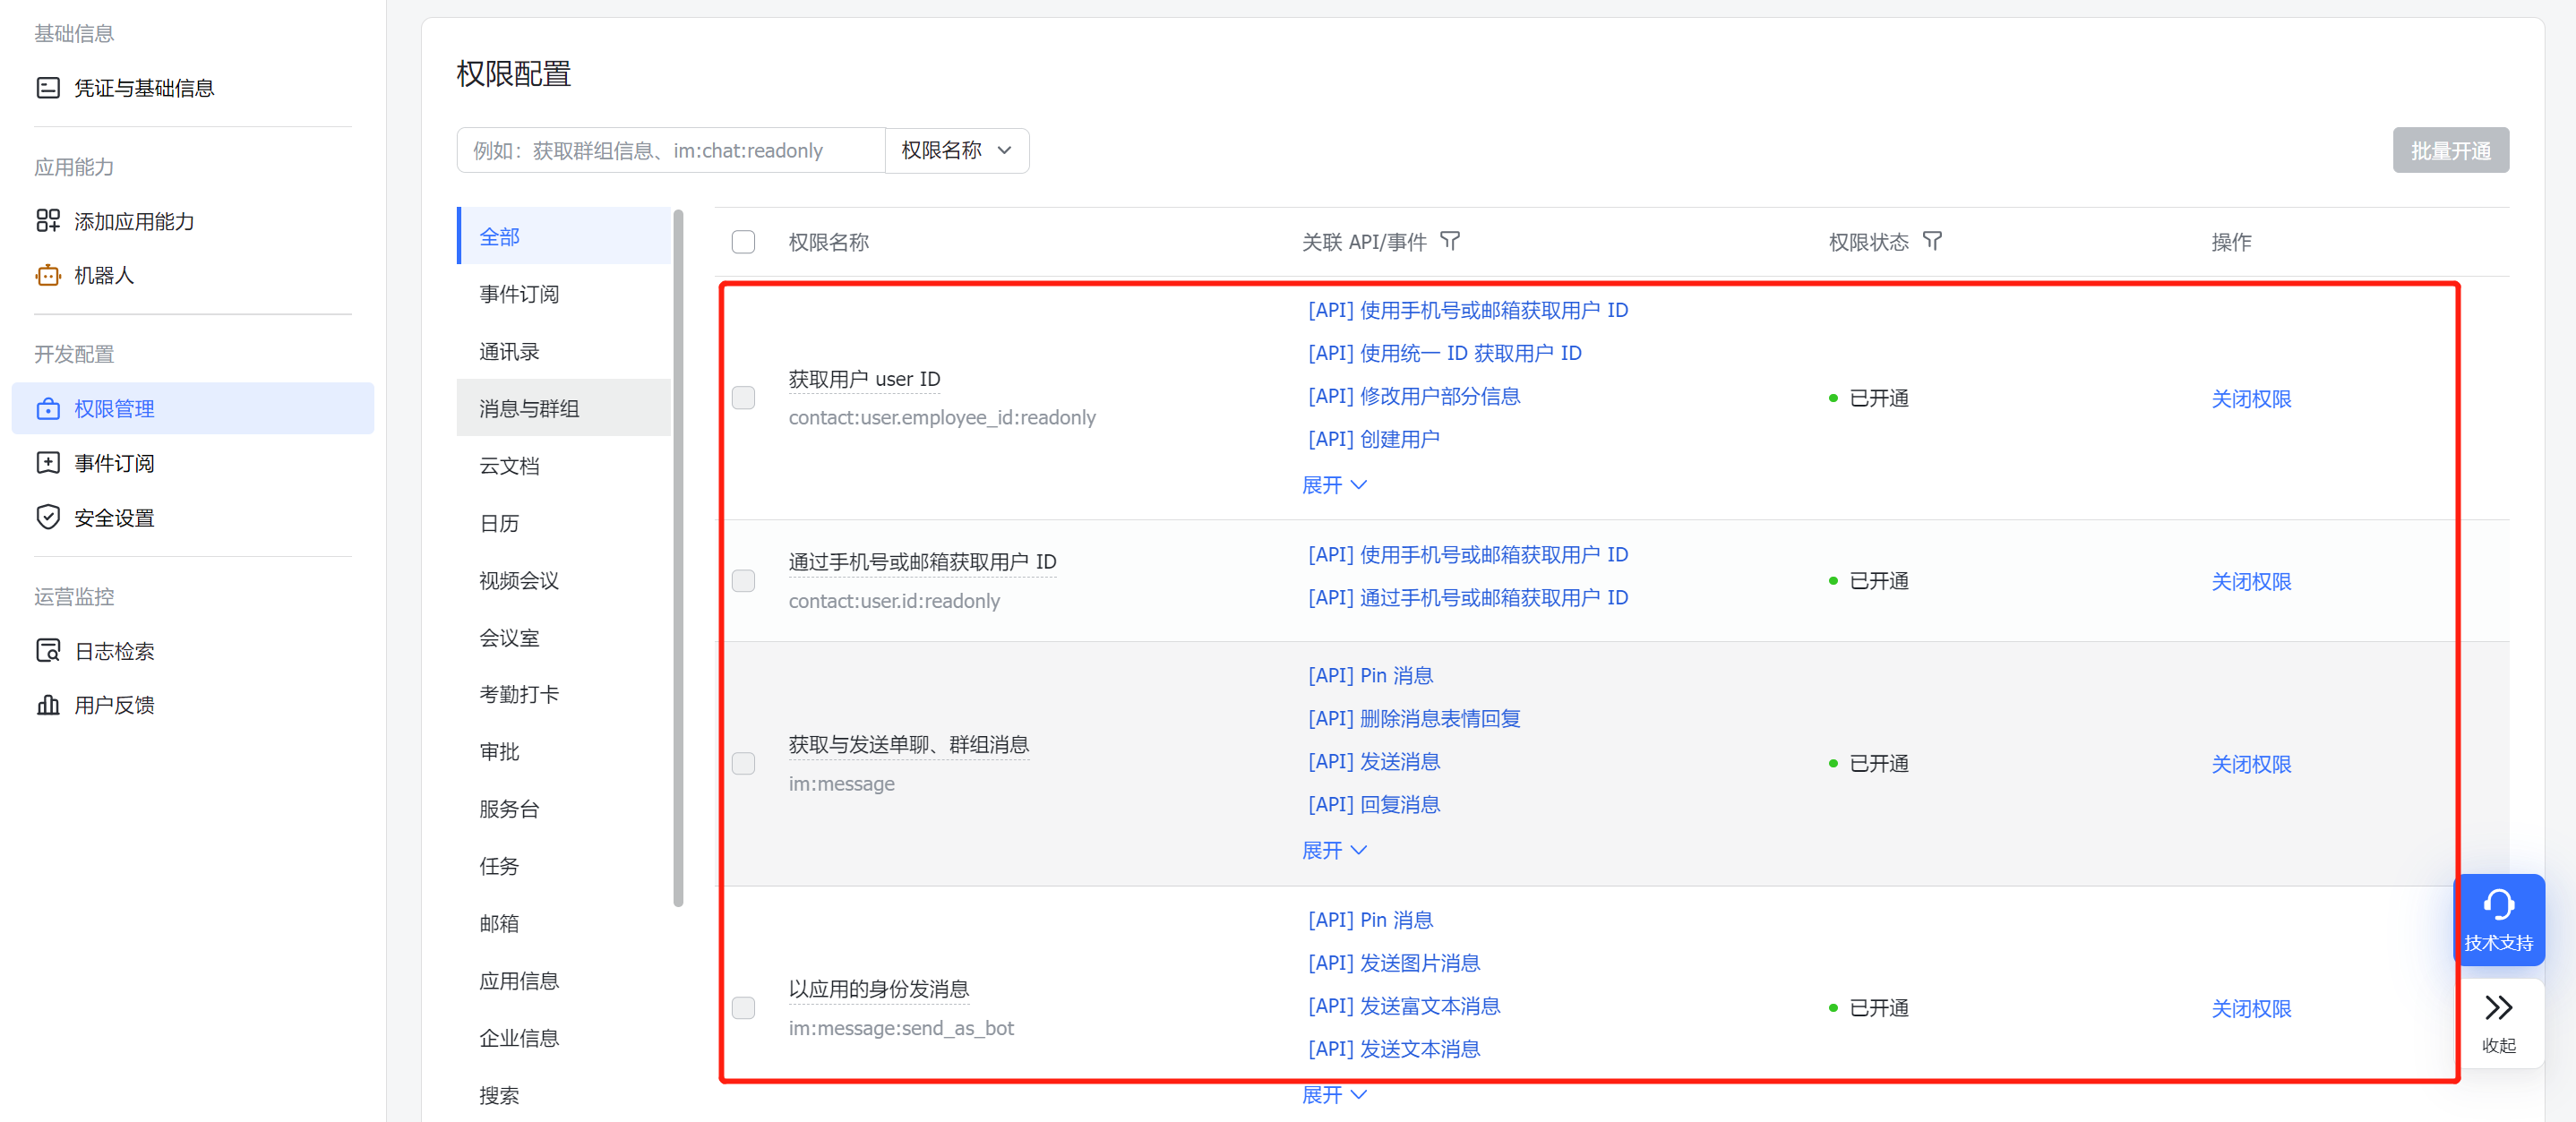Image resolution: width=2576 pixels, height=1122 pixels.
Task: Expand API list for 获取用户 user ID
Action: pyautogui.click(x=1333, y=485)
